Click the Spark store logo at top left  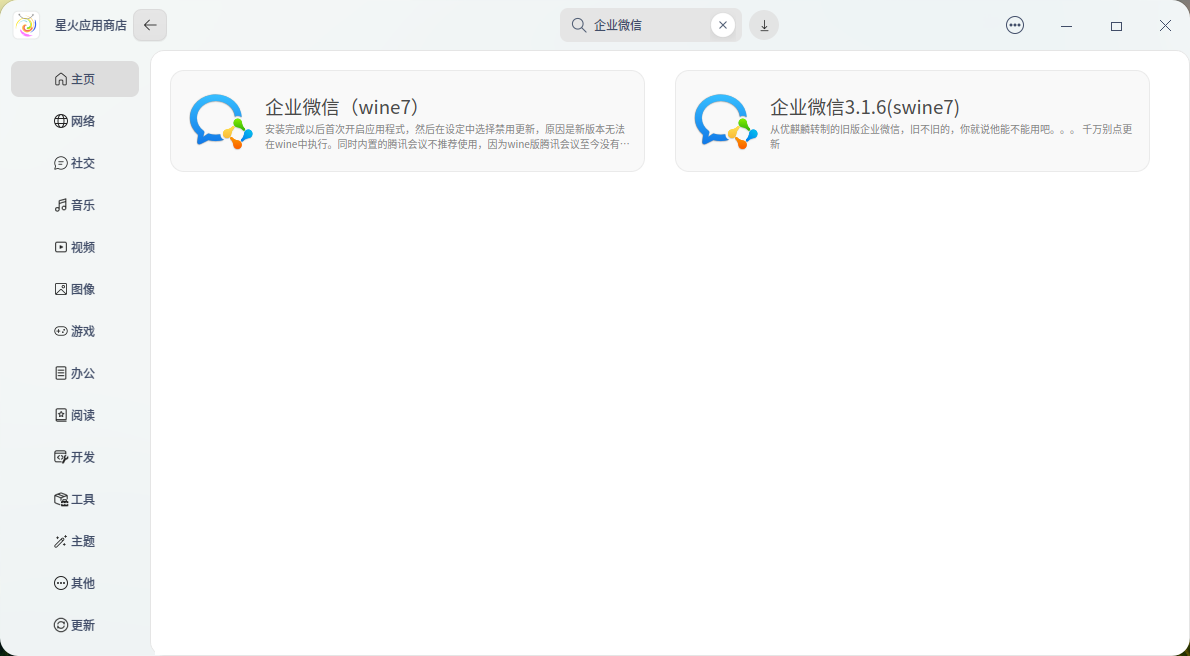[x=27, y=24]
